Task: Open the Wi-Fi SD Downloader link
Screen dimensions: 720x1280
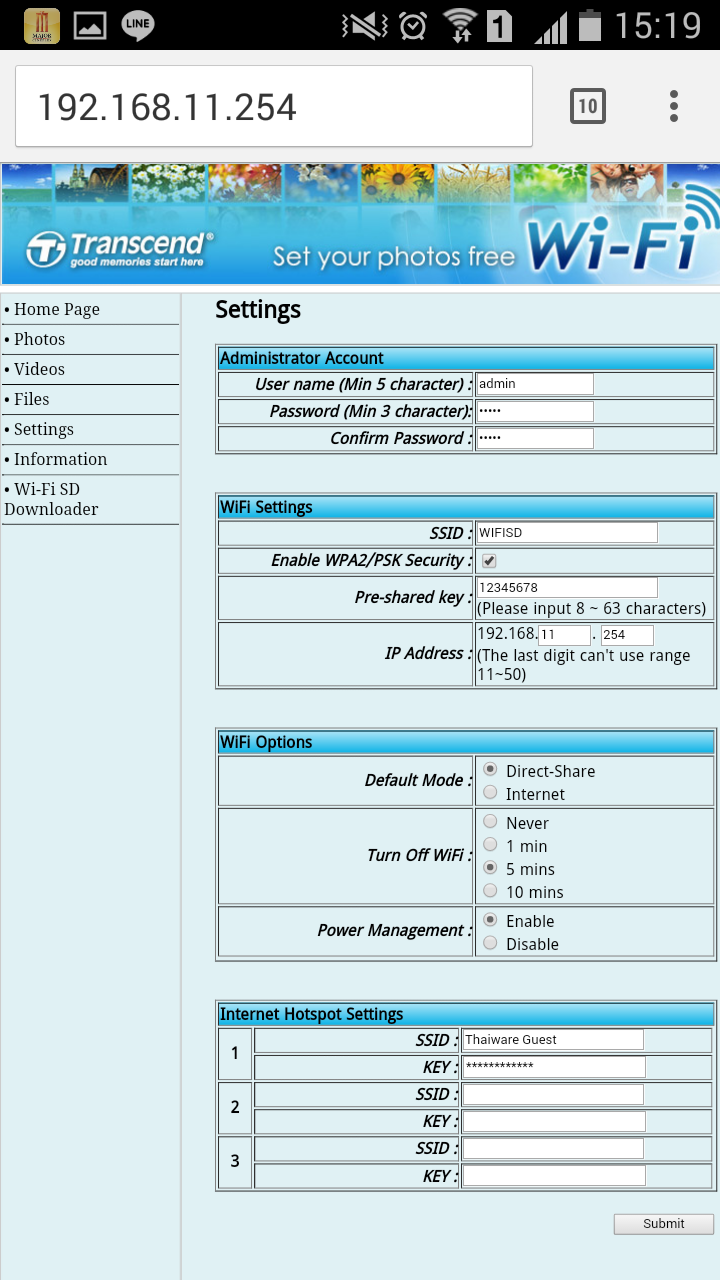Action: tap(51, 499)
